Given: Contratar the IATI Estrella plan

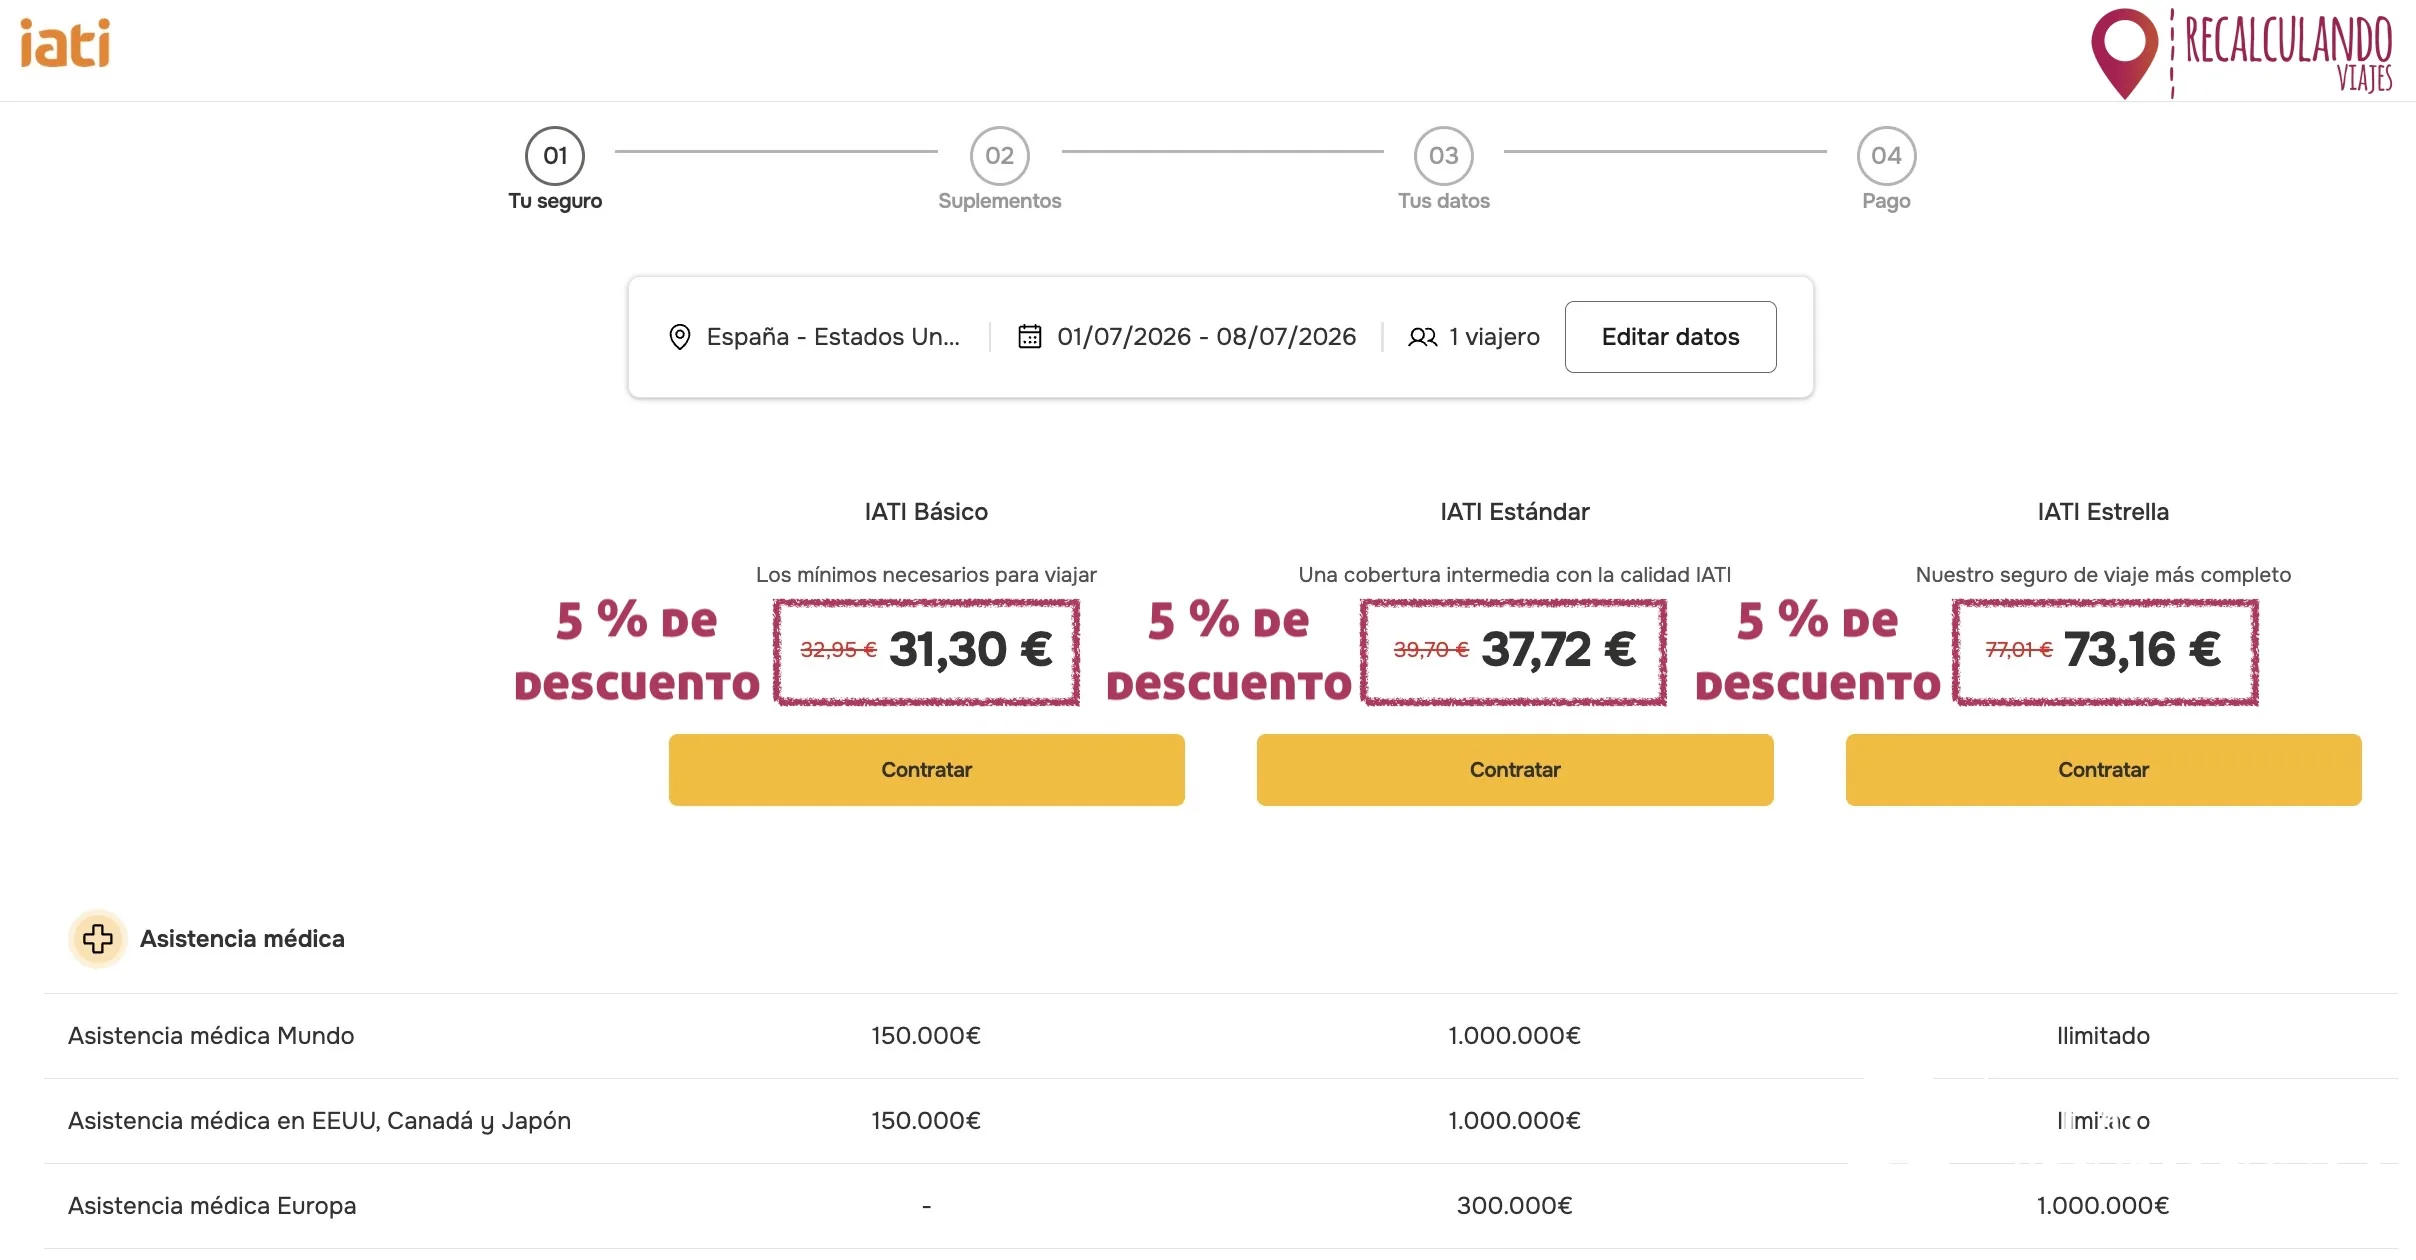Looking at the screenshot, I should tap(2104, 770).
